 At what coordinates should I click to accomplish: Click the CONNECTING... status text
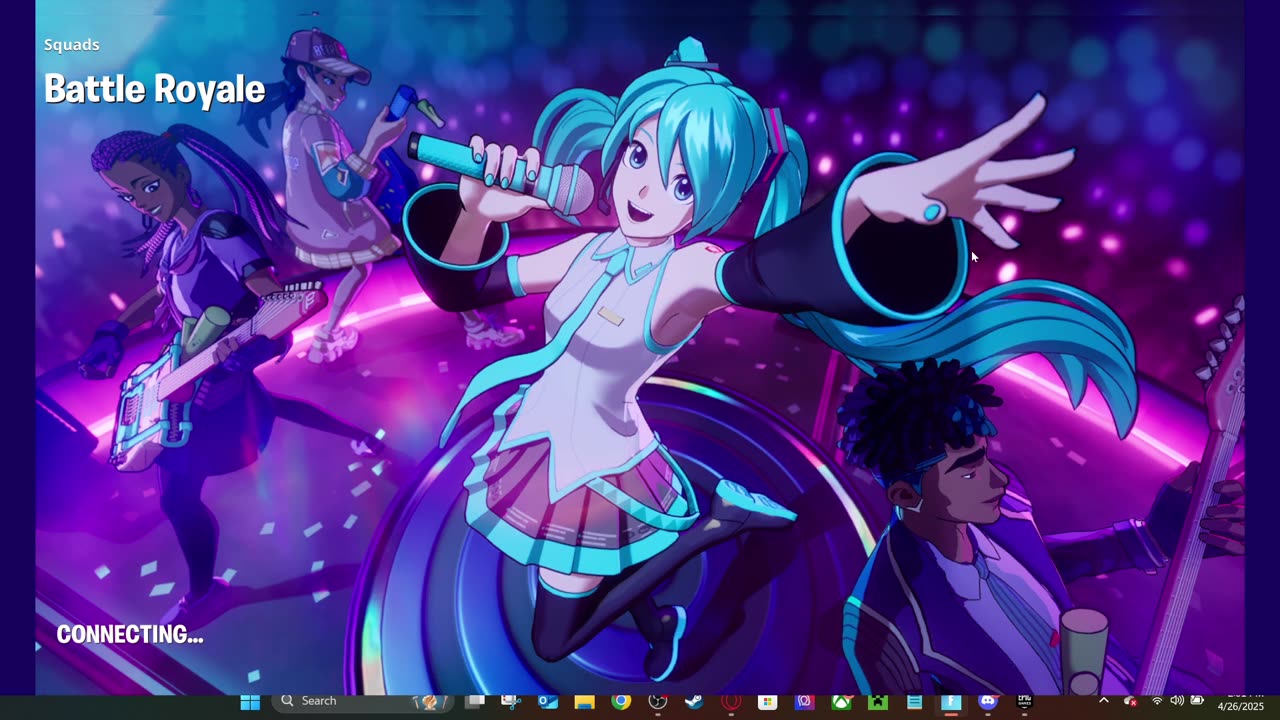coord(130,634)
